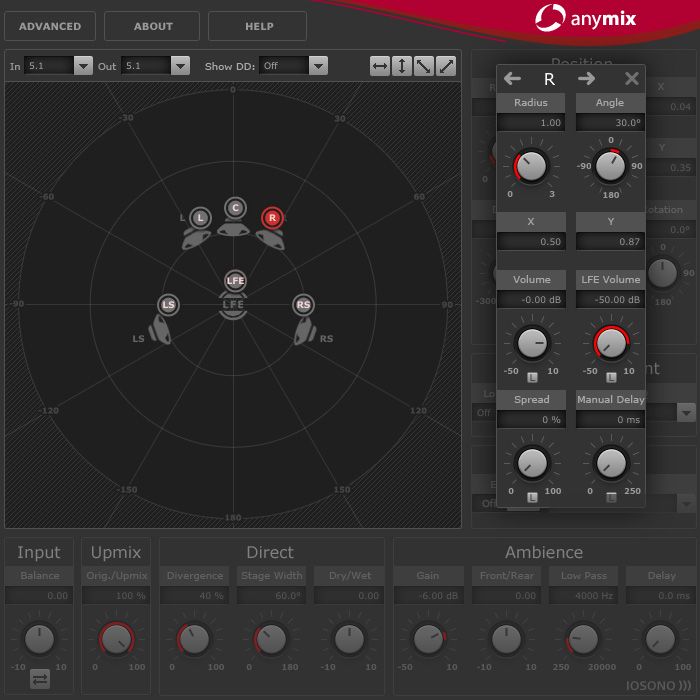Select the red R speaker node
The width and height of the screenshot is (700, 700).
point(270,217)
